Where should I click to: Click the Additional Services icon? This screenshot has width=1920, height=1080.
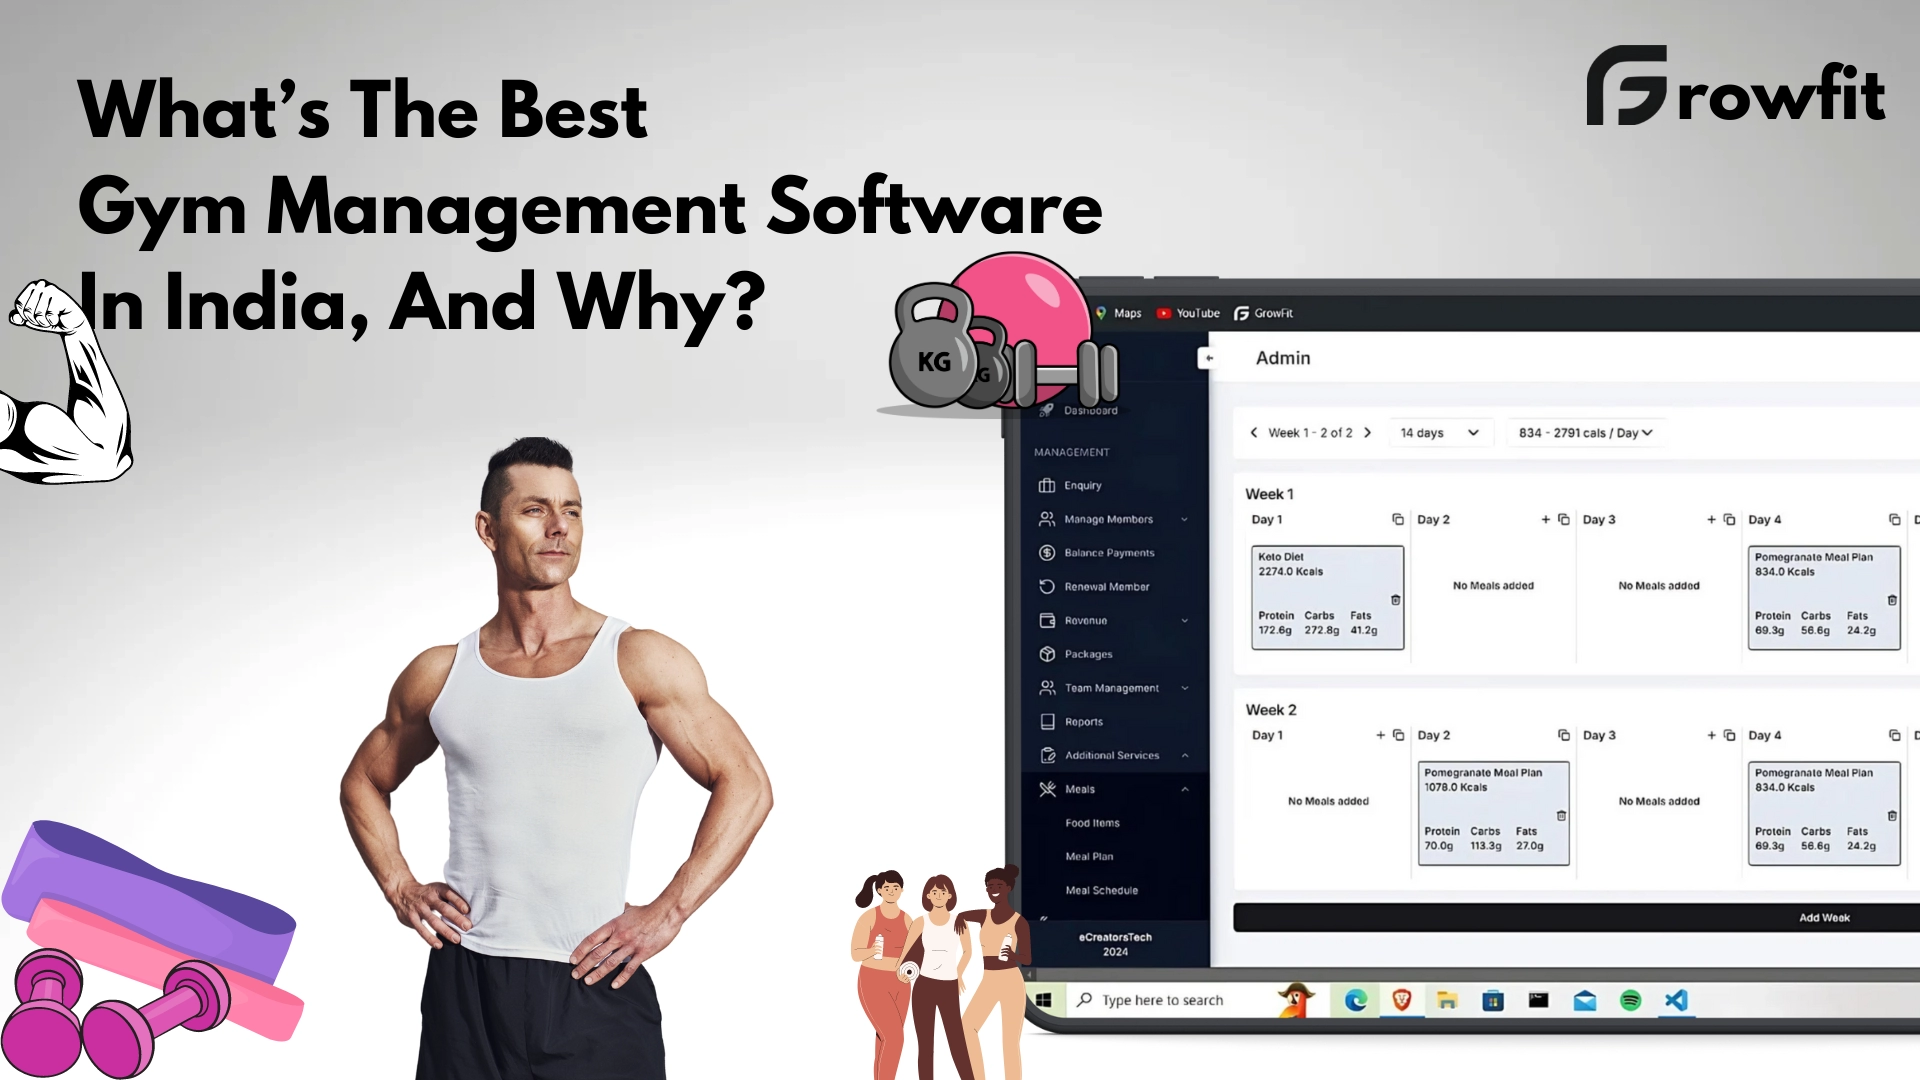click(1046, 754)
